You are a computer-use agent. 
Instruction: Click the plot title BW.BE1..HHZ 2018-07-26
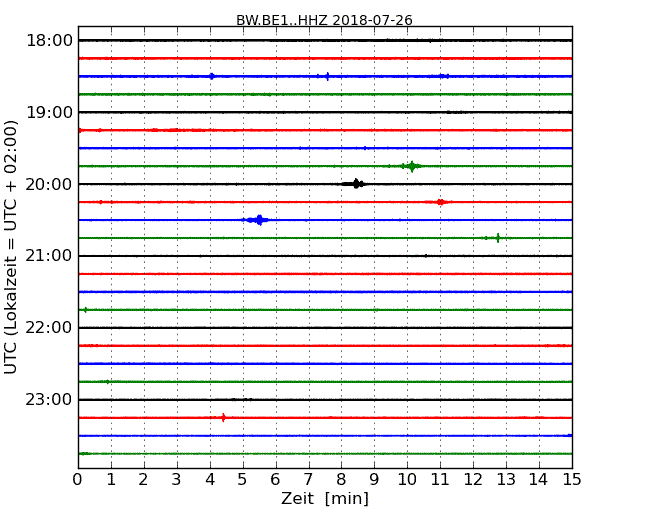[x=324, y=20]
